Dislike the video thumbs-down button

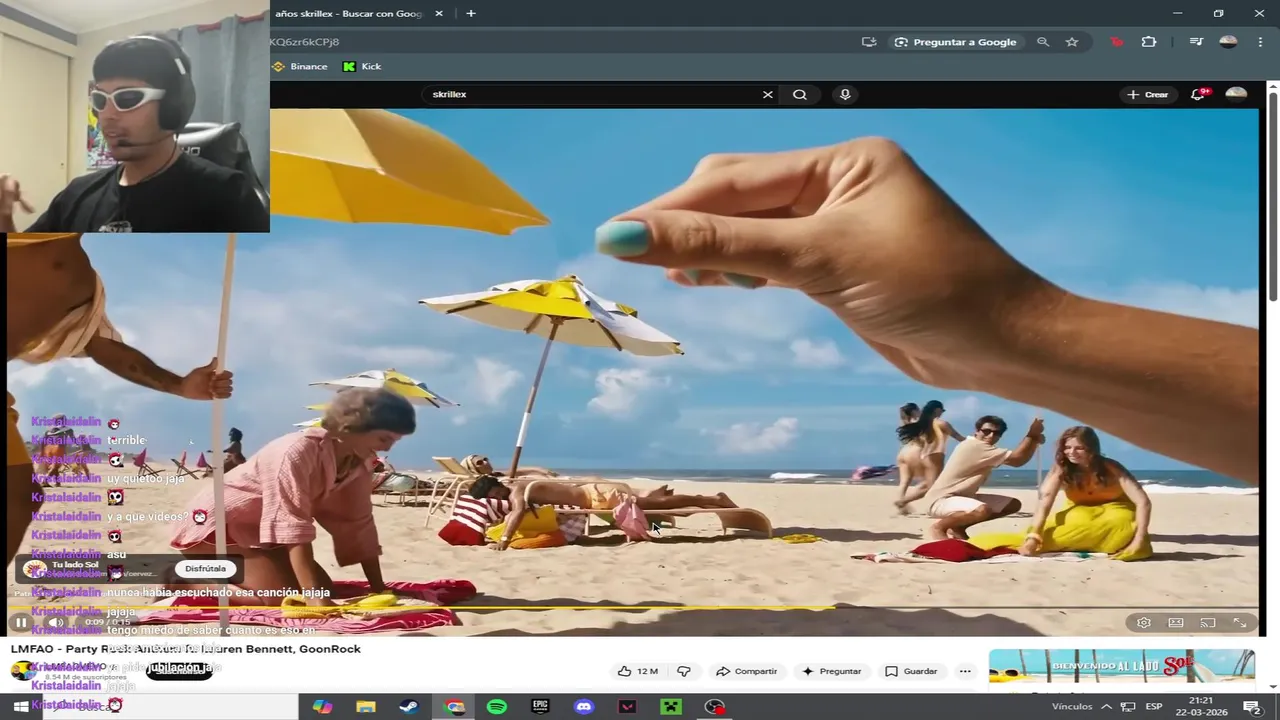coord(684,671)
